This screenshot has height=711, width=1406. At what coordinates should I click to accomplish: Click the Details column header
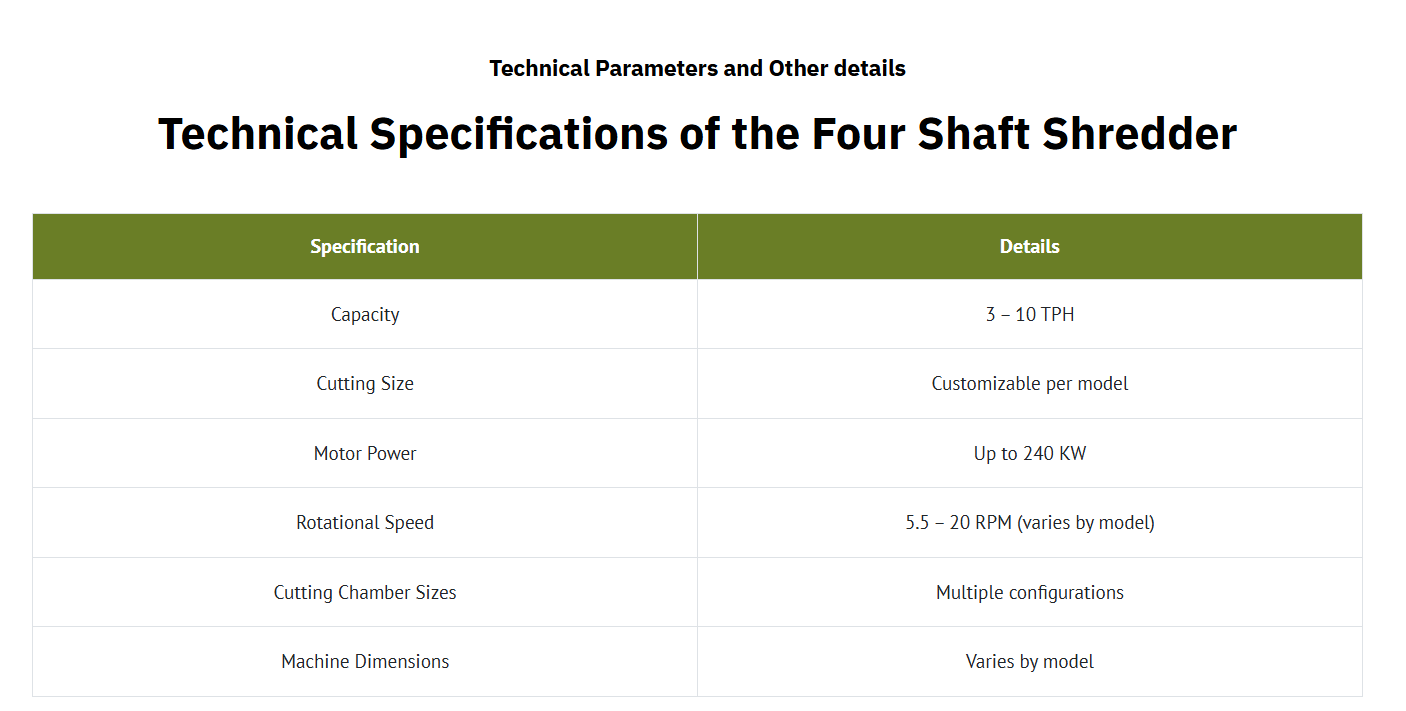click(1030, 246)
